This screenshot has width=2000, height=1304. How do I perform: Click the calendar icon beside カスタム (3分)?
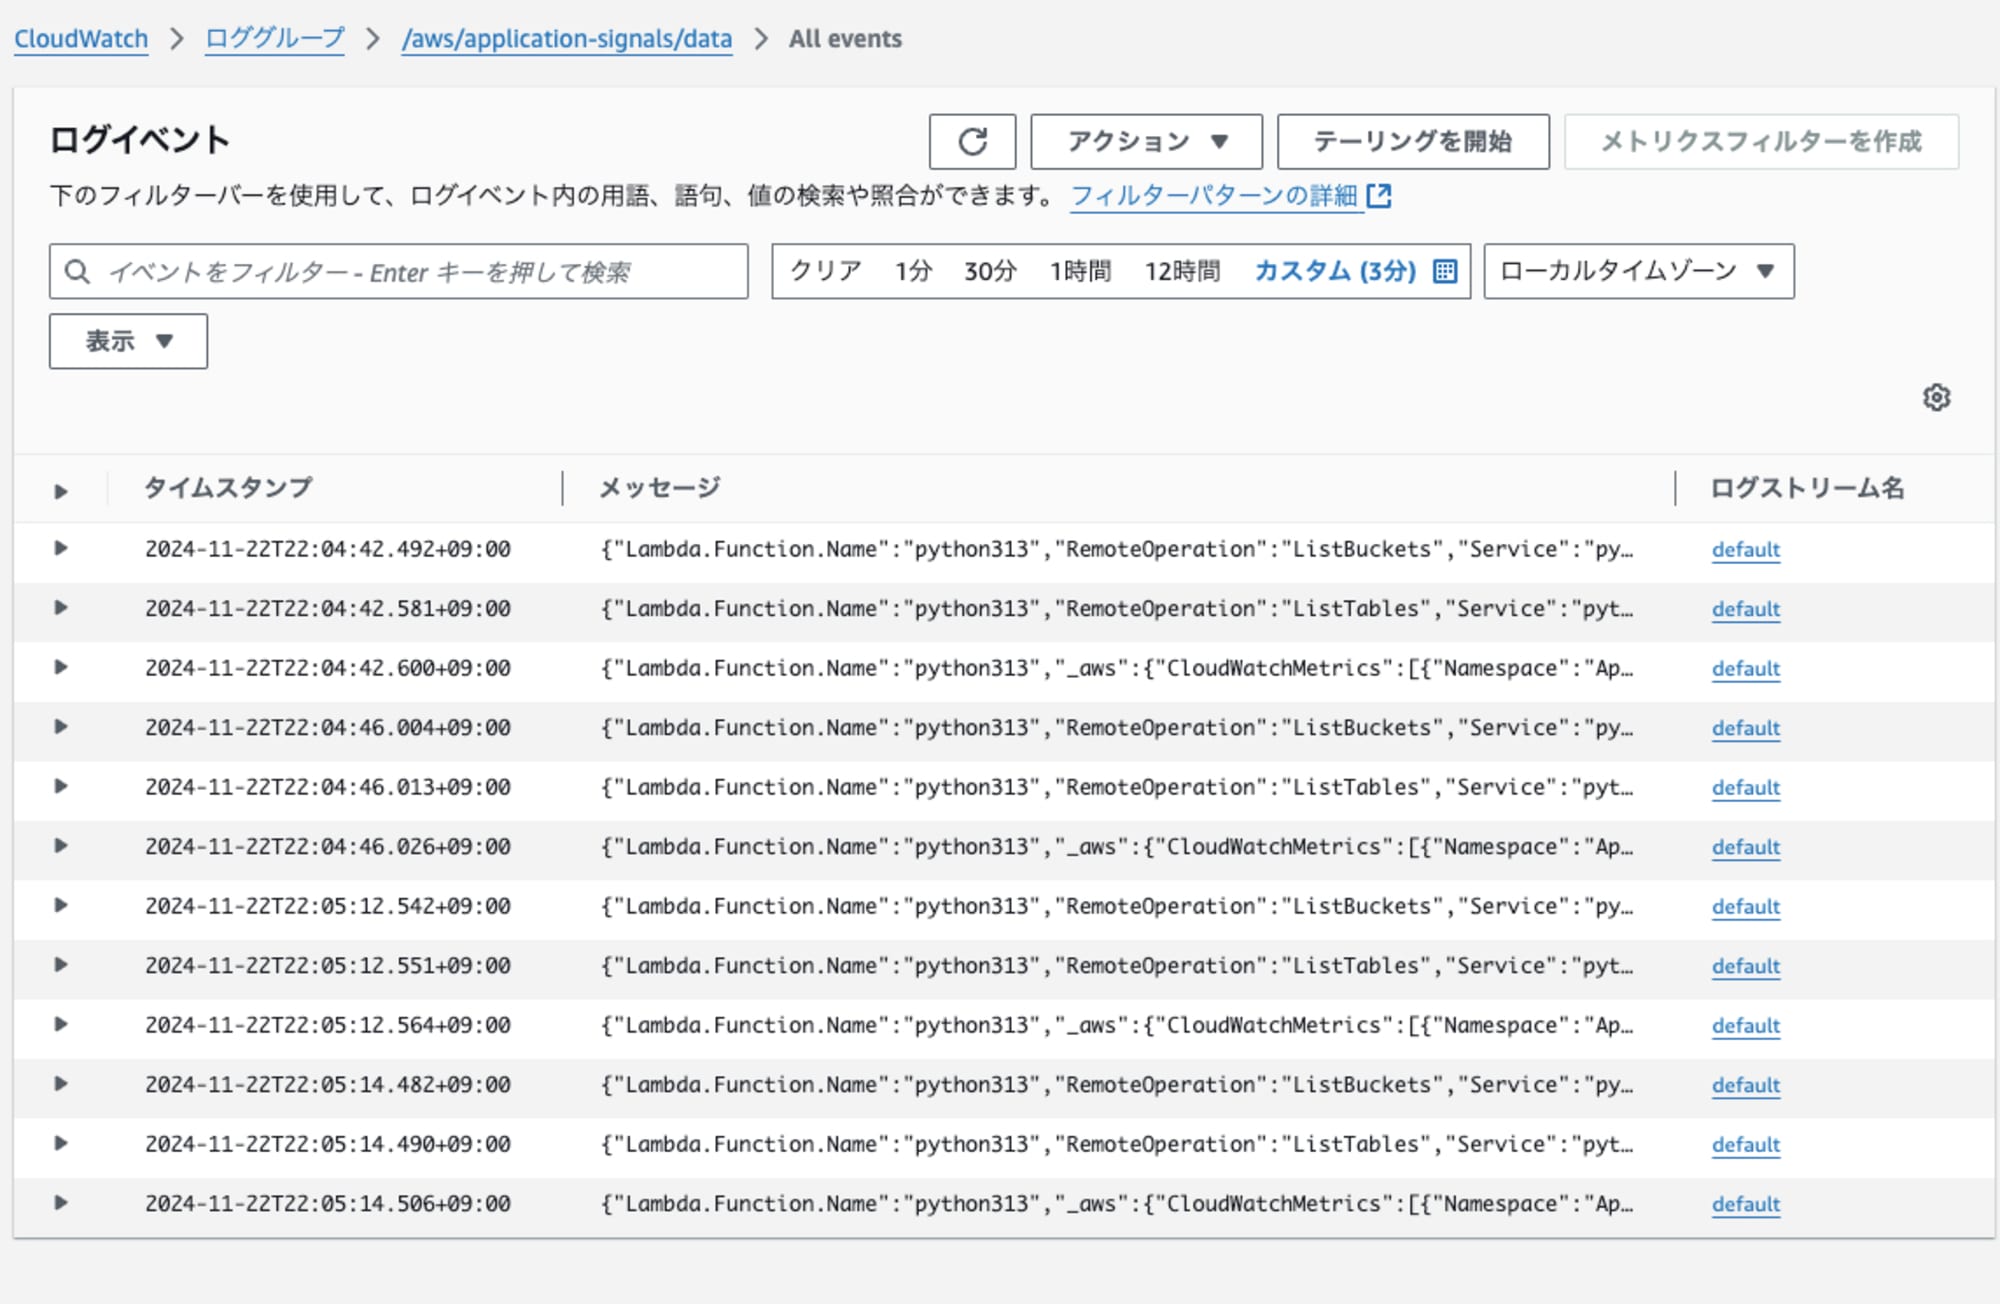point(1445,271)
